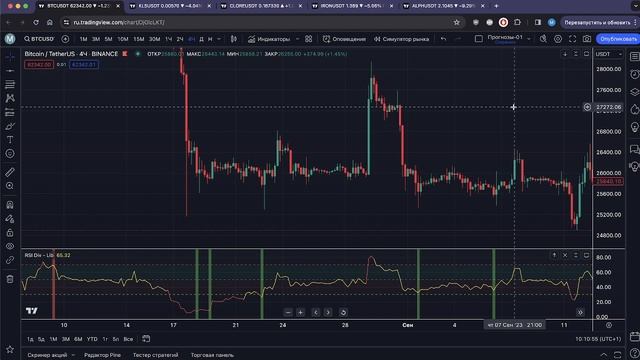Viewport: 640px width, 360px height.
Task: Open the patterns drawing tool
Action: click(10, 98)
